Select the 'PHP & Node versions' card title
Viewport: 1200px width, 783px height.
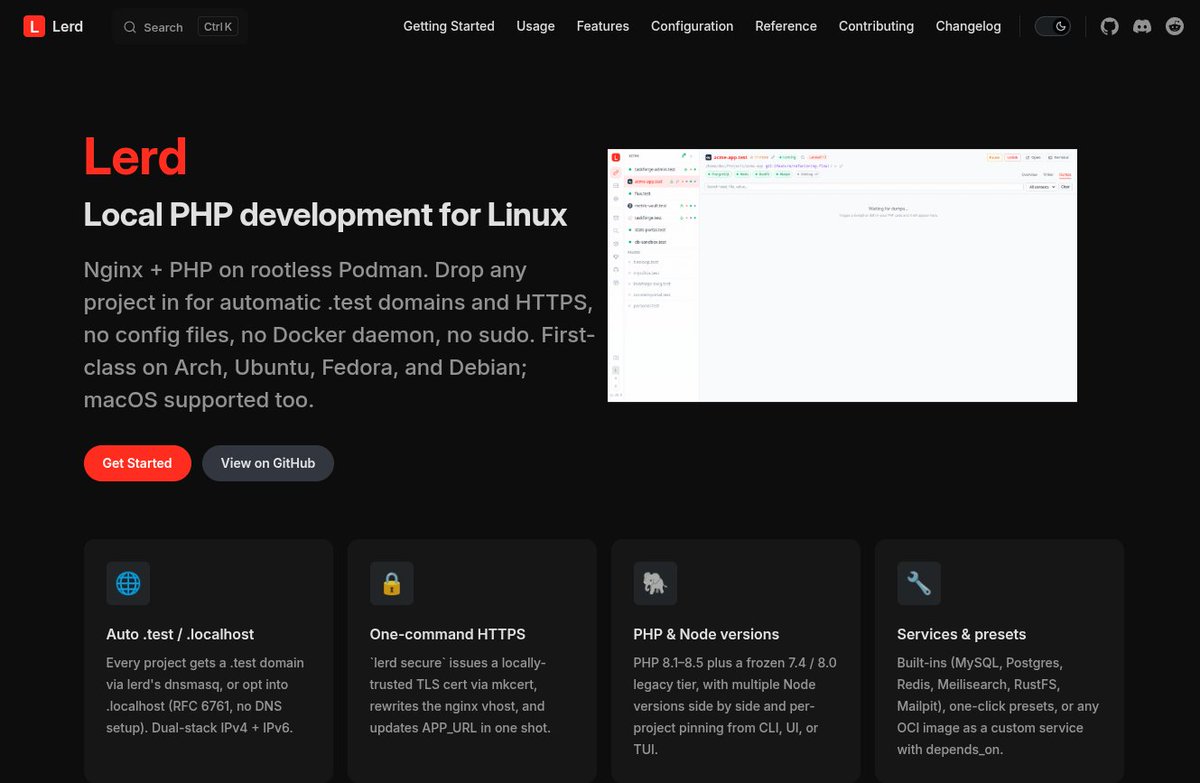pos(706,634)
